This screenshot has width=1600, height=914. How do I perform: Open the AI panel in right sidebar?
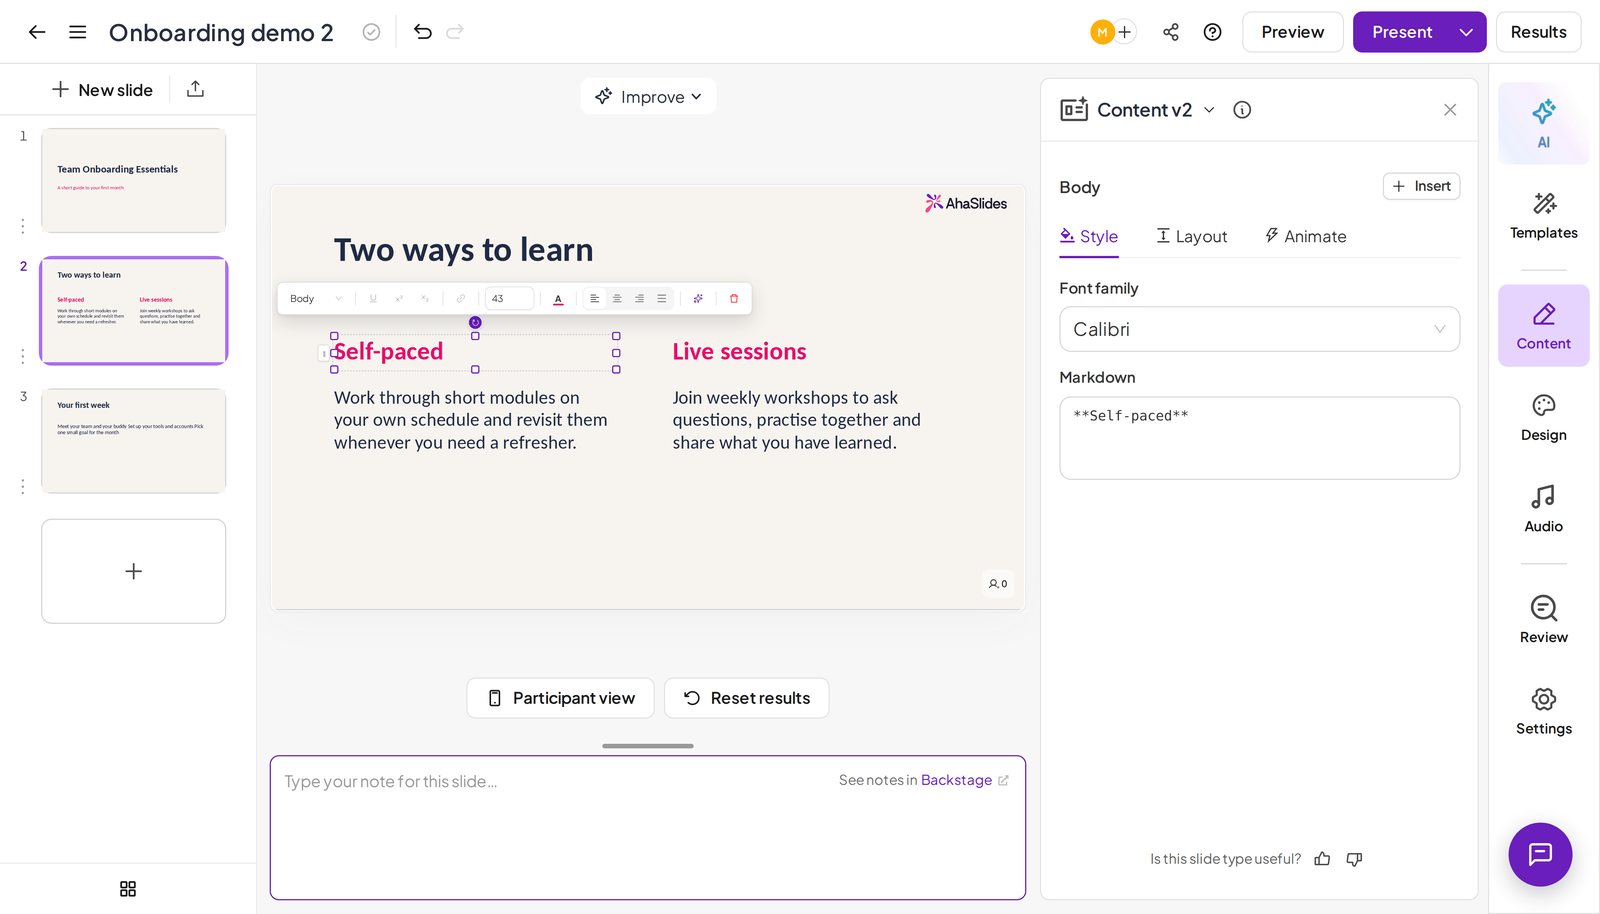click(x=1543, y=123)
